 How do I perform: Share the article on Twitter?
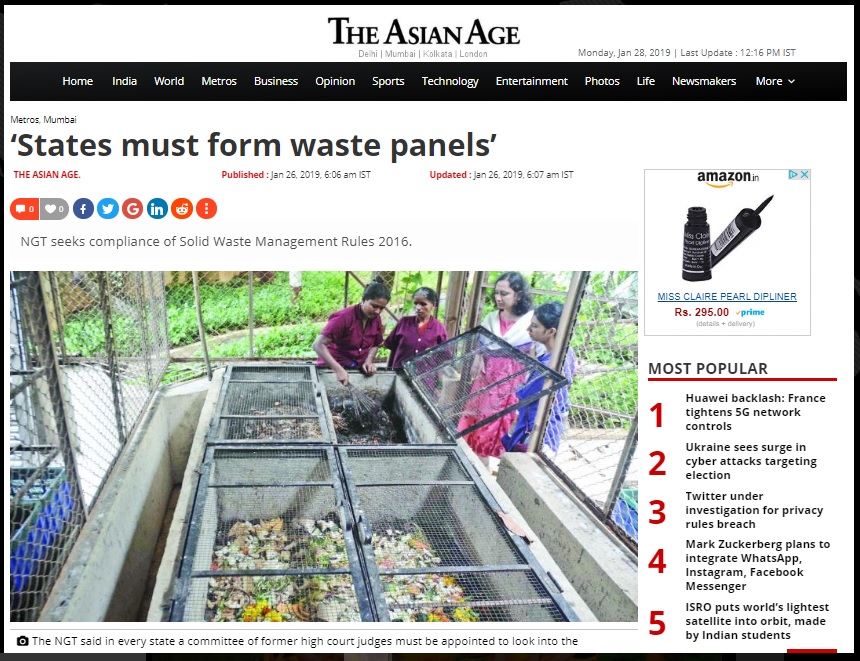(x=108, y=209)
